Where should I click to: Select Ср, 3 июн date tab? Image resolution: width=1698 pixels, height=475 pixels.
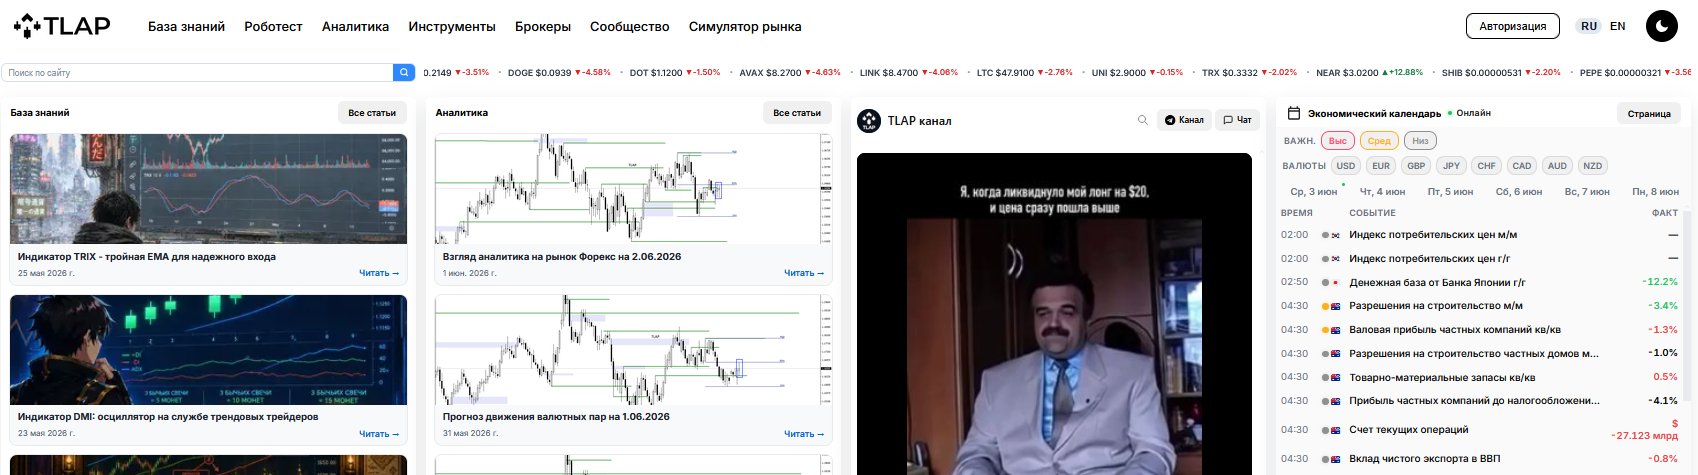tap(1313, 191)
